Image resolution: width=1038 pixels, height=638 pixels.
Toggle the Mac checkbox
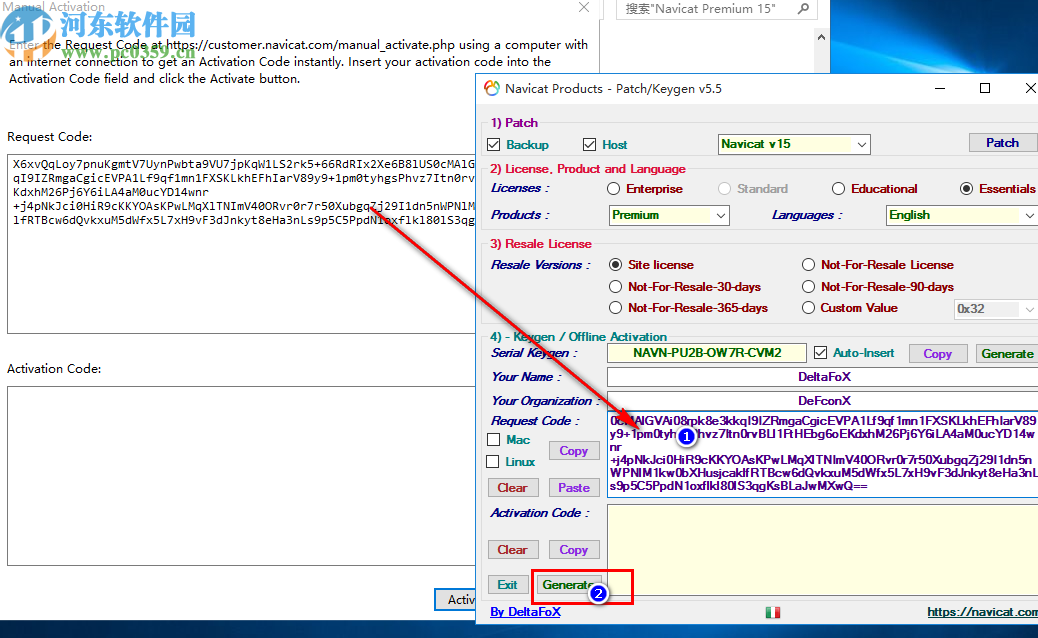(x=493, y=439)
